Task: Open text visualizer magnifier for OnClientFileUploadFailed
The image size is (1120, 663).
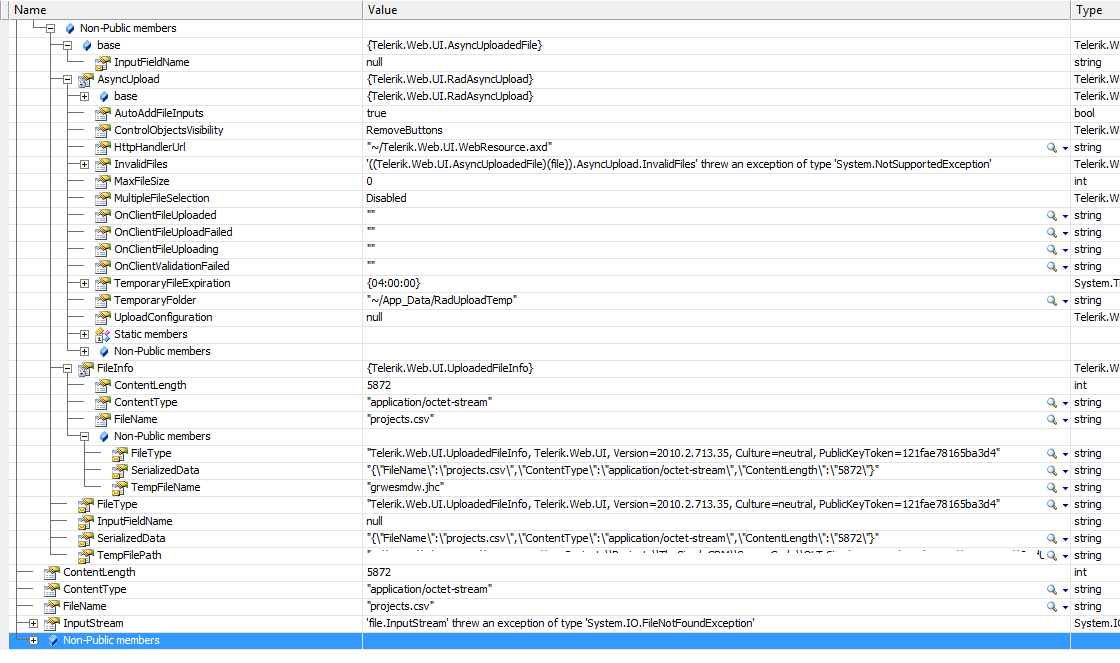Action: (1051, 232)
